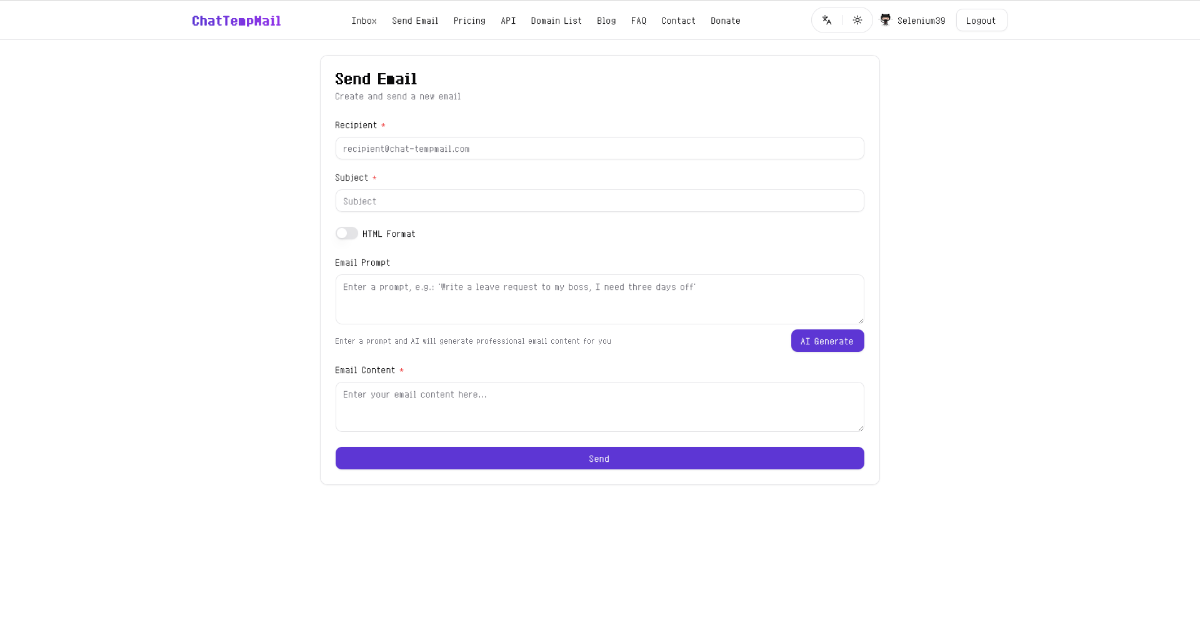
Task: Focus the Recipient email field
Action: pos(599,148)
